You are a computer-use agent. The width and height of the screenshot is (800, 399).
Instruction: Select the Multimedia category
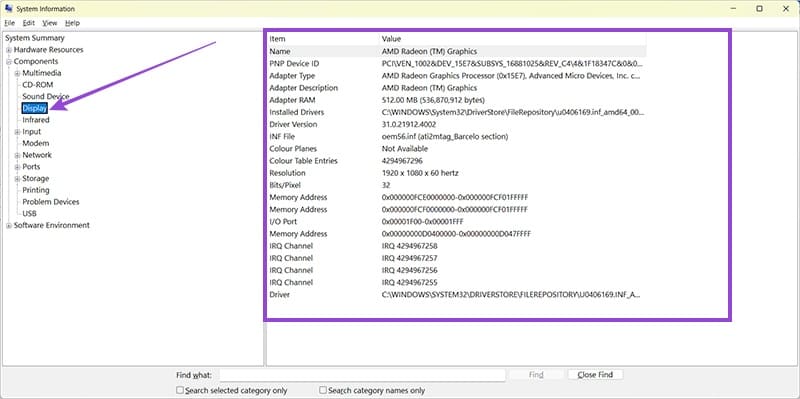coord(41,73)
